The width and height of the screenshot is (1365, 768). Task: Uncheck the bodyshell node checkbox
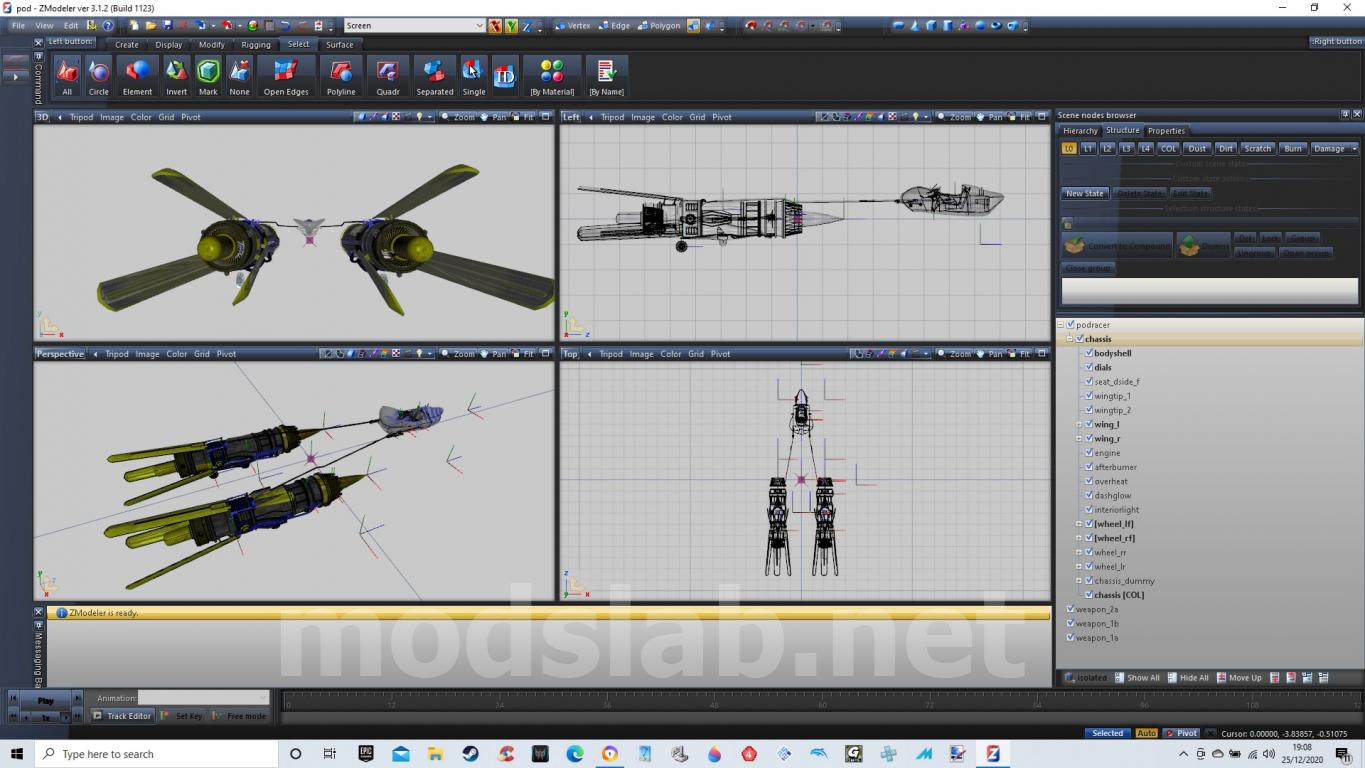(1089, 353)
